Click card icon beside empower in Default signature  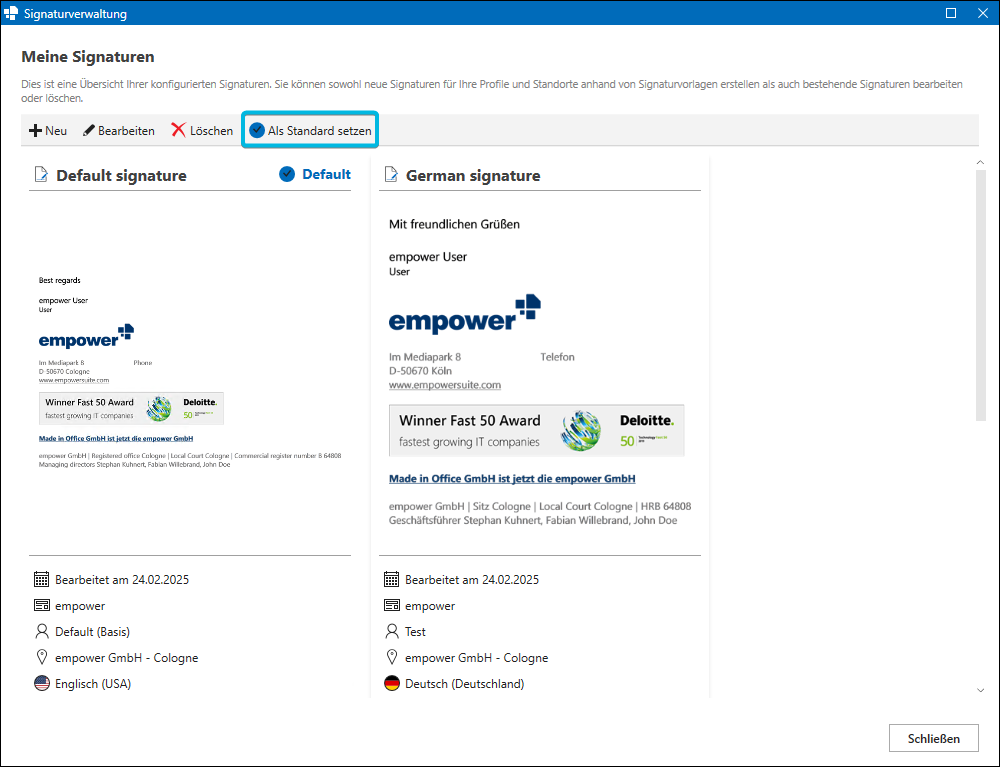pyautogui.click(x=41, y=605)
